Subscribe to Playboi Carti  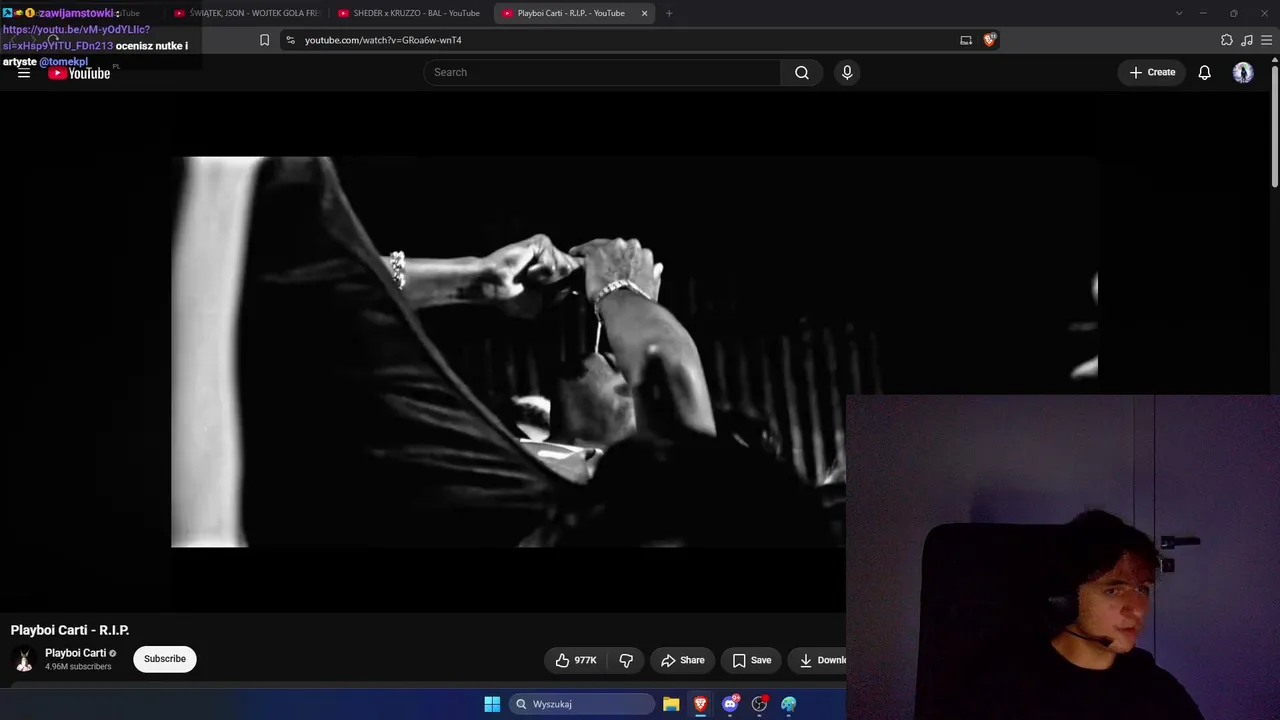(165, 659)
